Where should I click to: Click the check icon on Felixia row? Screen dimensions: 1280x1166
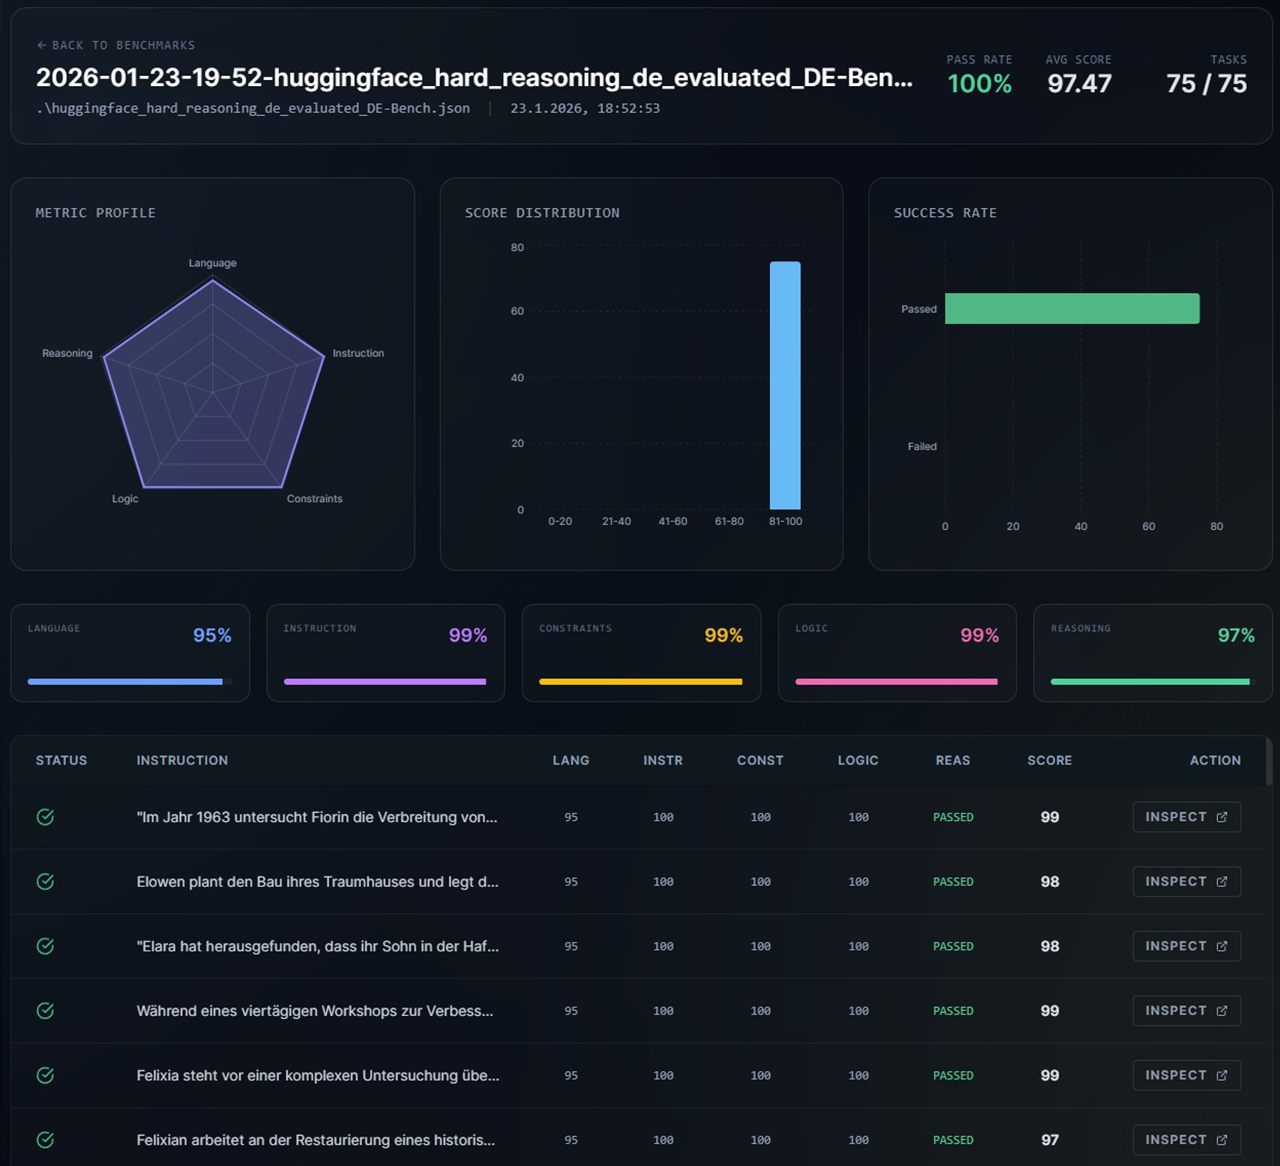pos(45,1075)
